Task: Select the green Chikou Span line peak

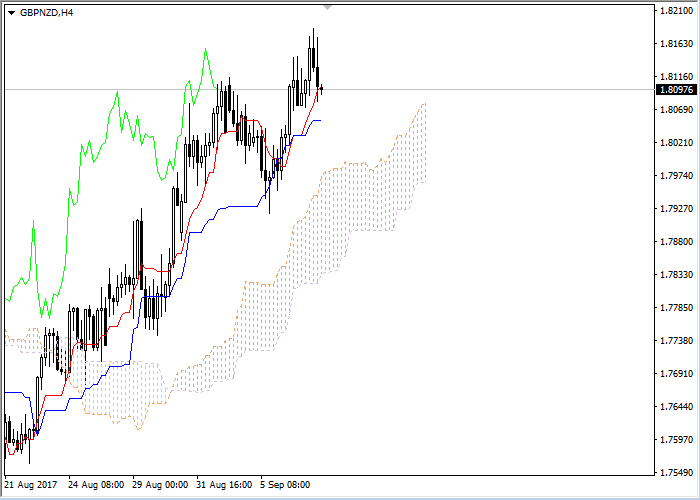Action: [205, 49]
